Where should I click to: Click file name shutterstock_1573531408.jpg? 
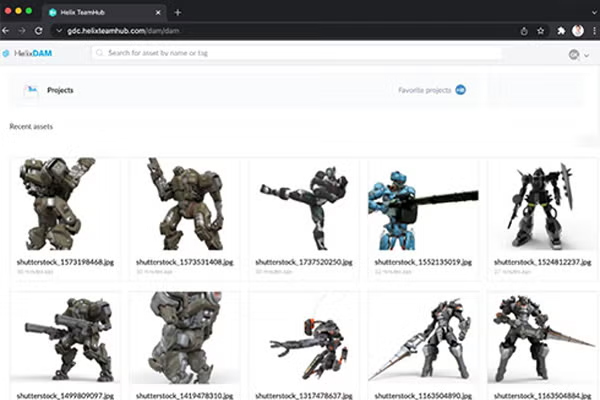(x=185, y=262)
